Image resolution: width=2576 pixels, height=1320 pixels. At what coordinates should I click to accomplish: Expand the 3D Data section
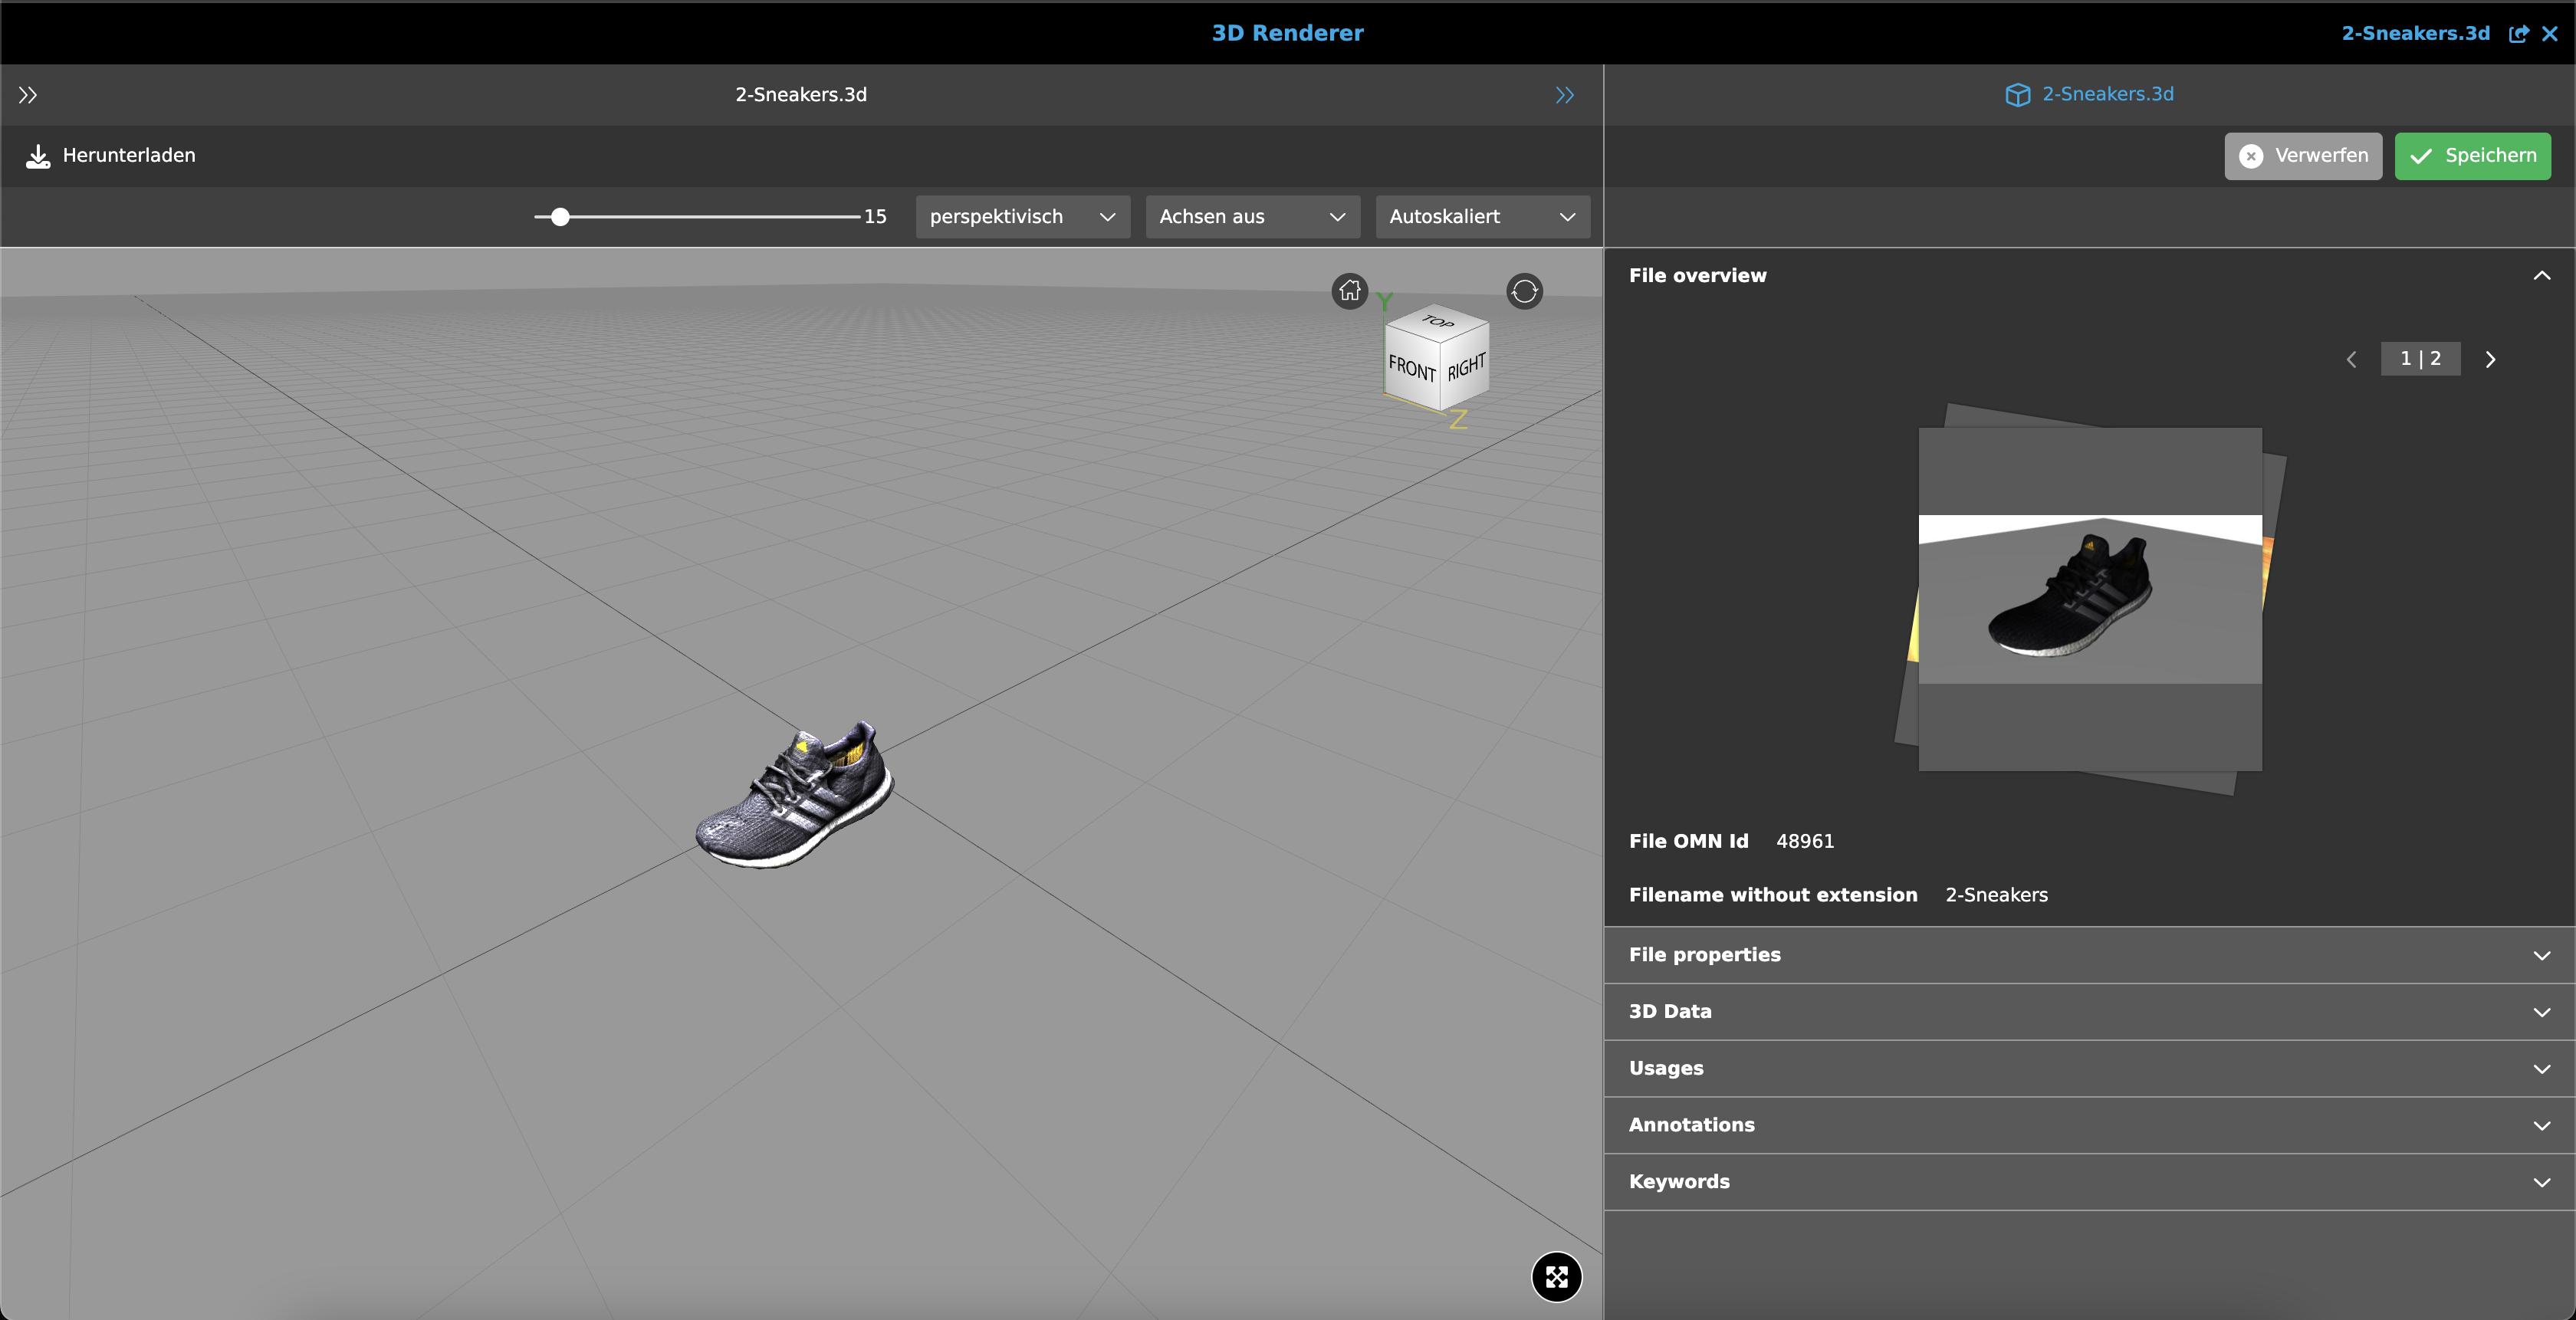click(2088, 1012)
